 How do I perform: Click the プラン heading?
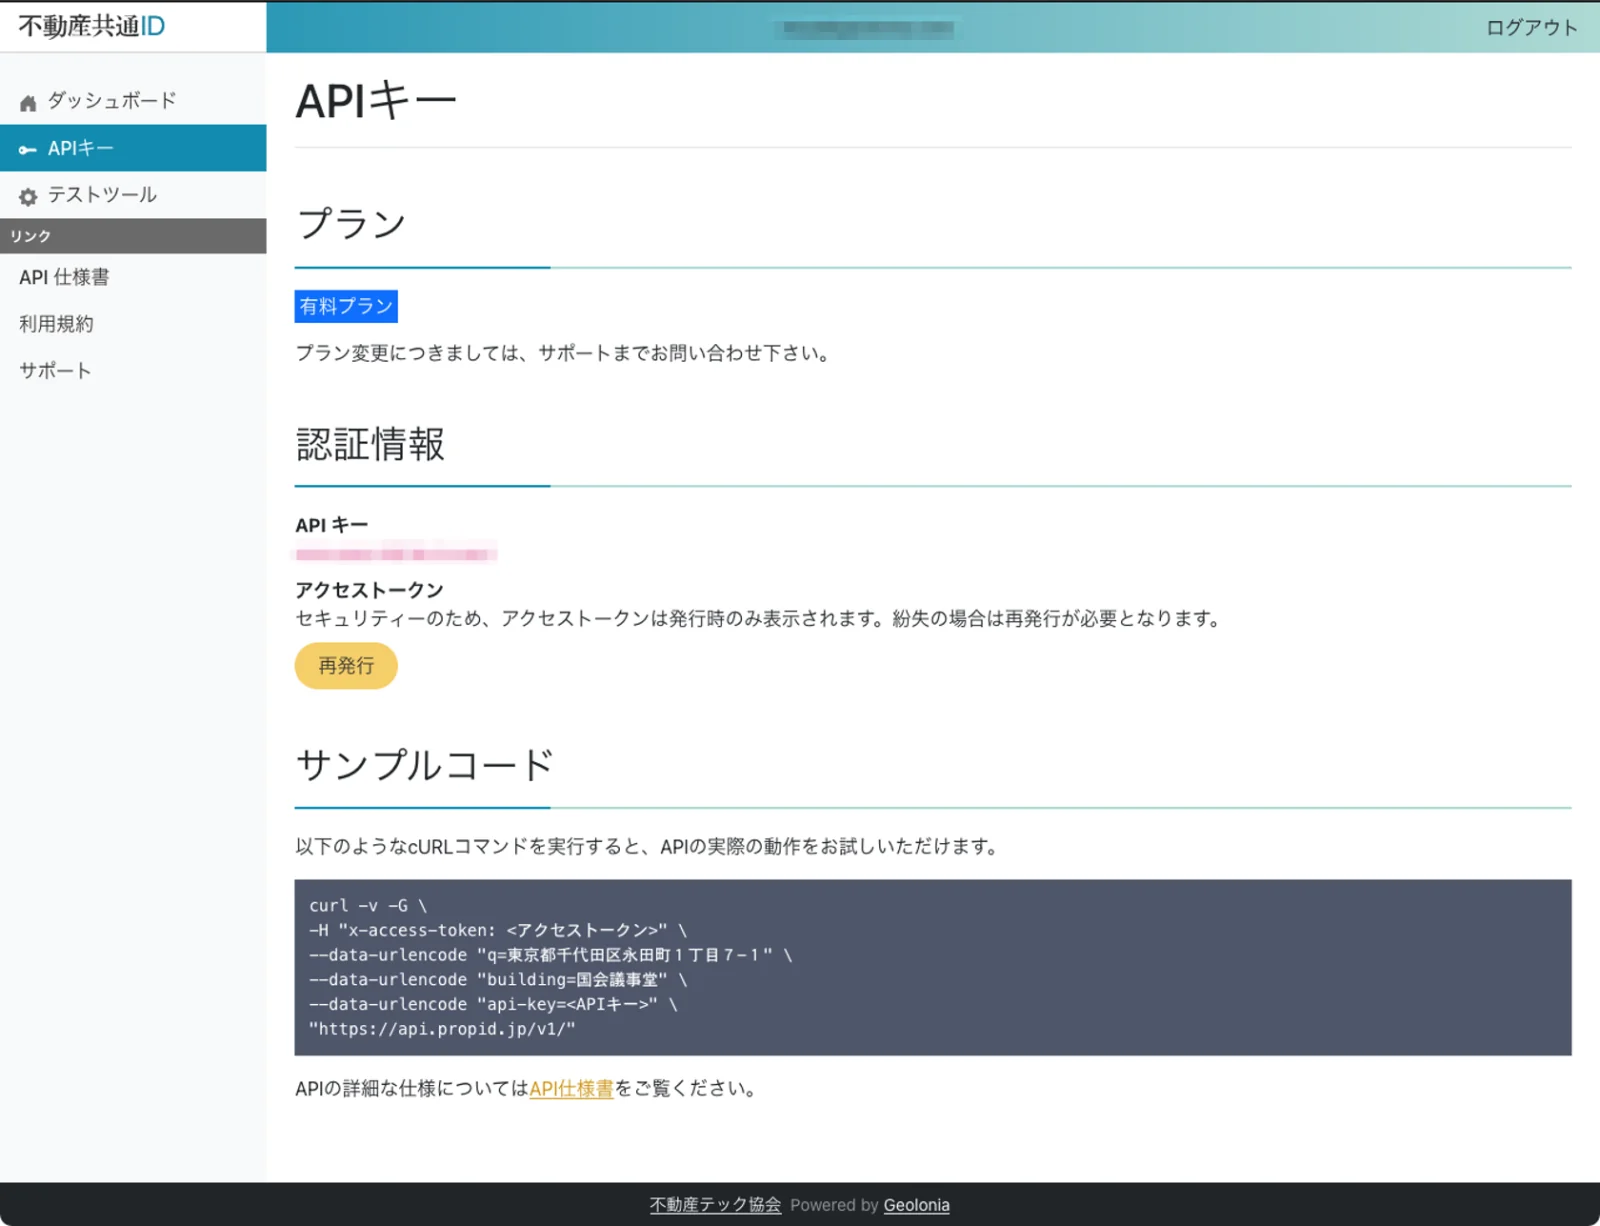351,223
